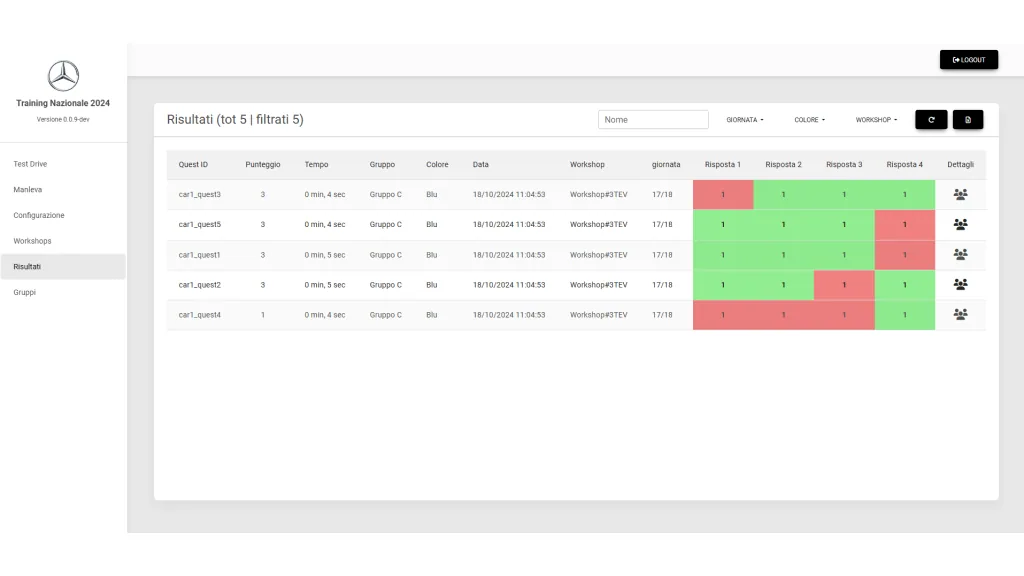The width and height of the screenshot is (1024, 576).
Task: Open group details for car1_quest4
Action: click(960, 314)
